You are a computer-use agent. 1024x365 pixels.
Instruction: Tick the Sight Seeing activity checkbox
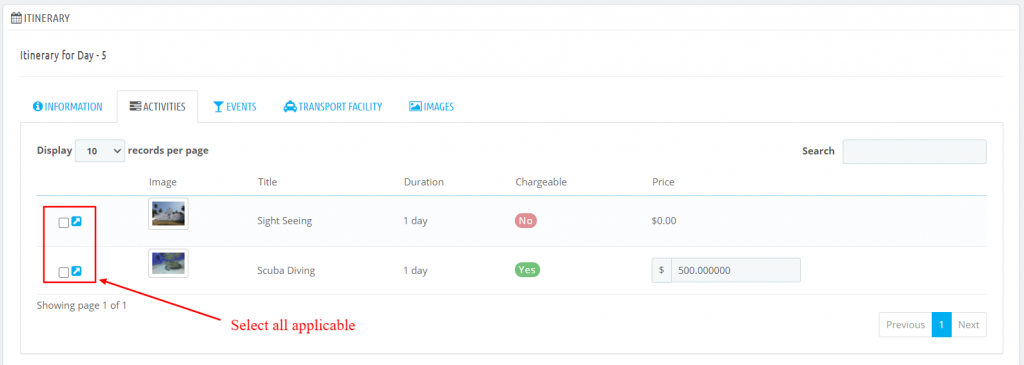(63, 223)
